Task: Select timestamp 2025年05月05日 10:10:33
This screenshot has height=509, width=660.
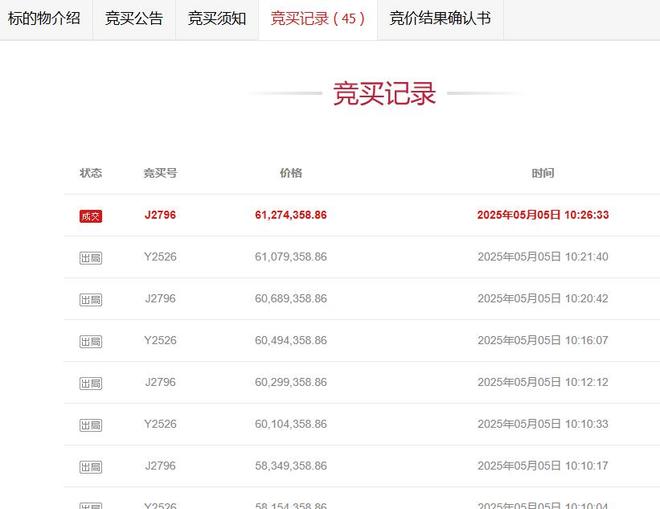Action: (x=543, y=424)
